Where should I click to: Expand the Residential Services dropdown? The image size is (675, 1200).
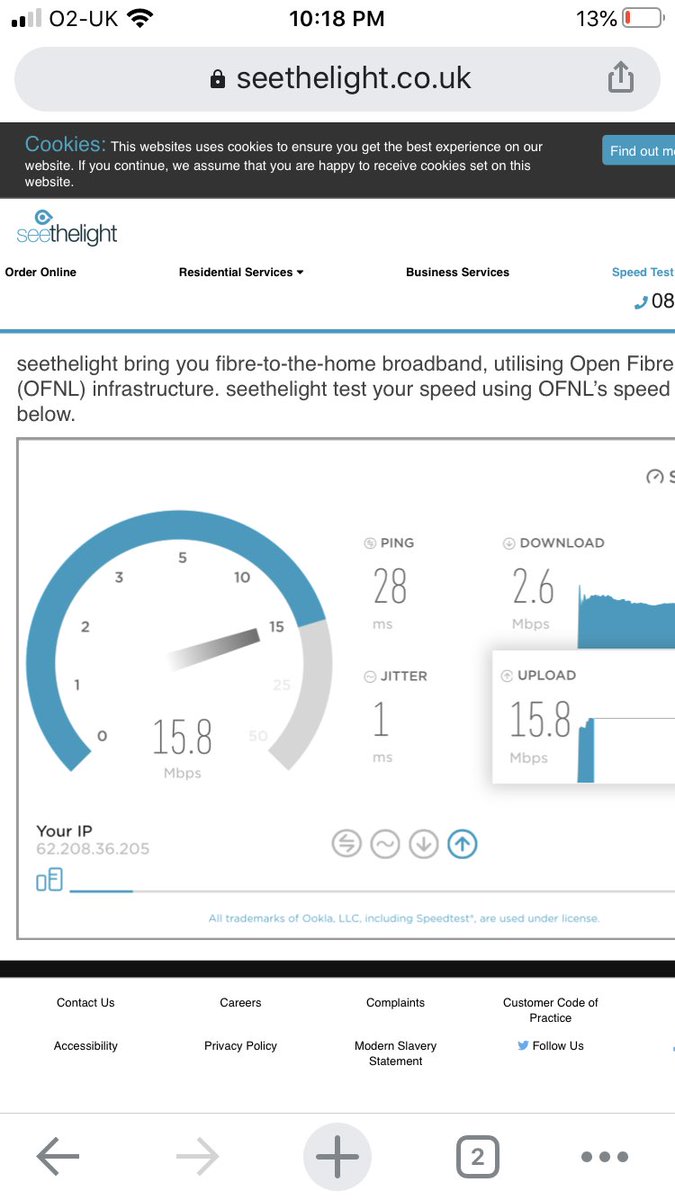pos(241,272)
